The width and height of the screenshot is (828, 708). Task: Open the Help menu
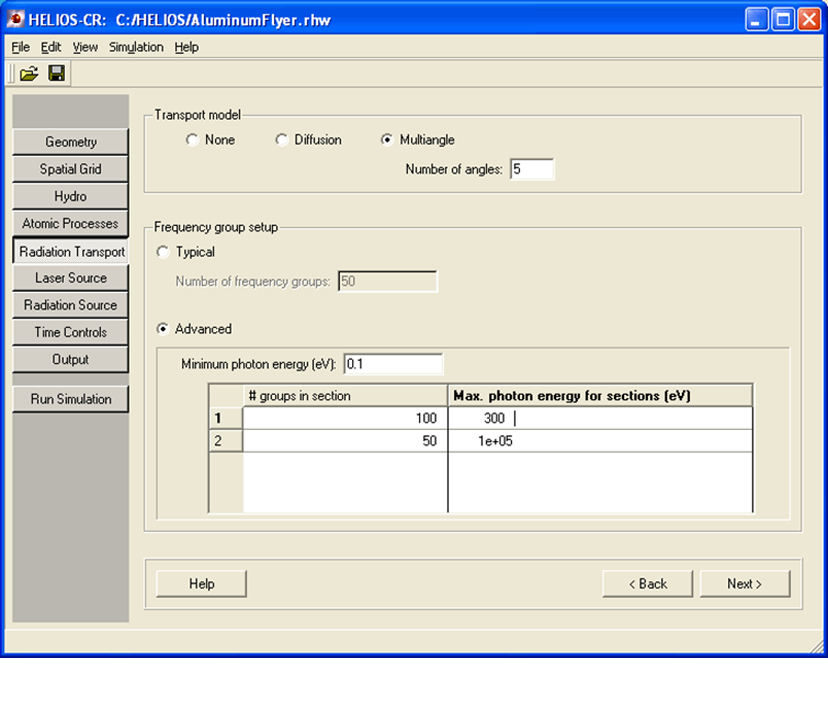pyautogui.click(x=186, y=48)
